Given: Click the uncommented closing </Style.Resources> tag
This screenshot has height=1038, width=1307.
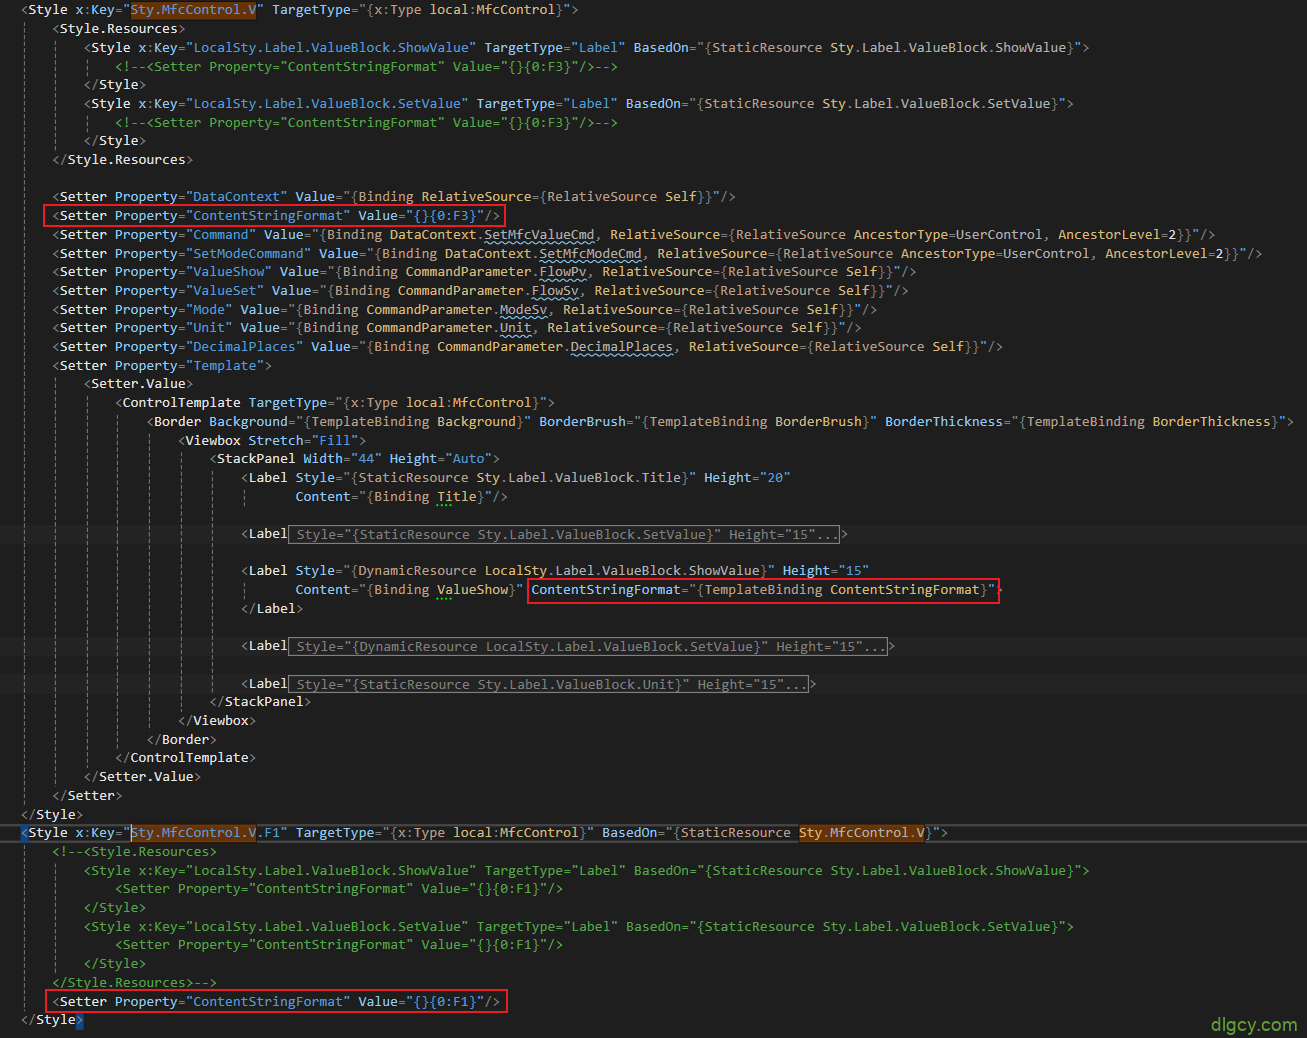Looking at the screenshot, I should click(122, 160).
